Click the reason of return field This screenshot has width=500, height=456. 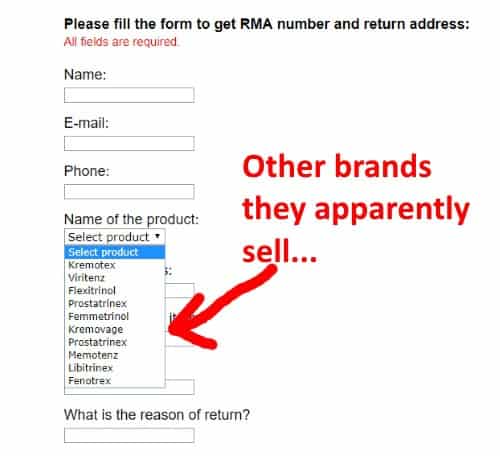pyautogui.click(x=129, y=435)
